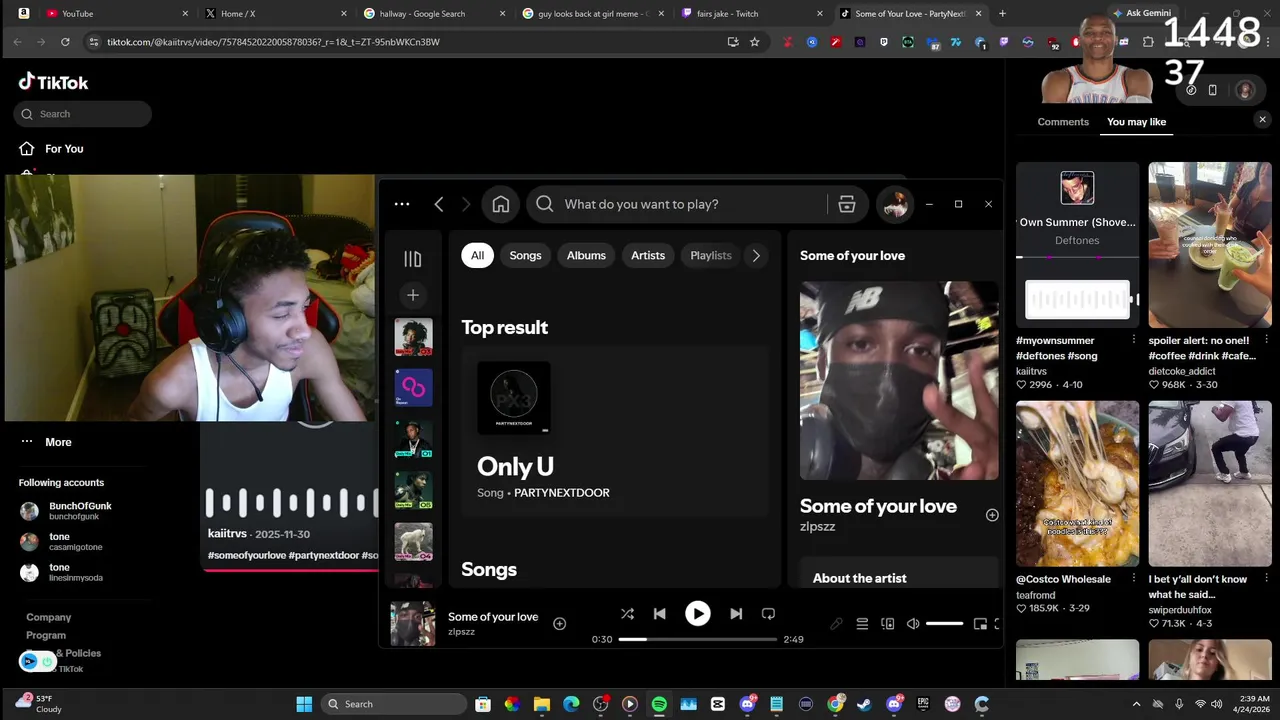This screenshot has height=720, width=1280.
Task: Open Spotify three-dots menu
Action: (x=402, y=204)
